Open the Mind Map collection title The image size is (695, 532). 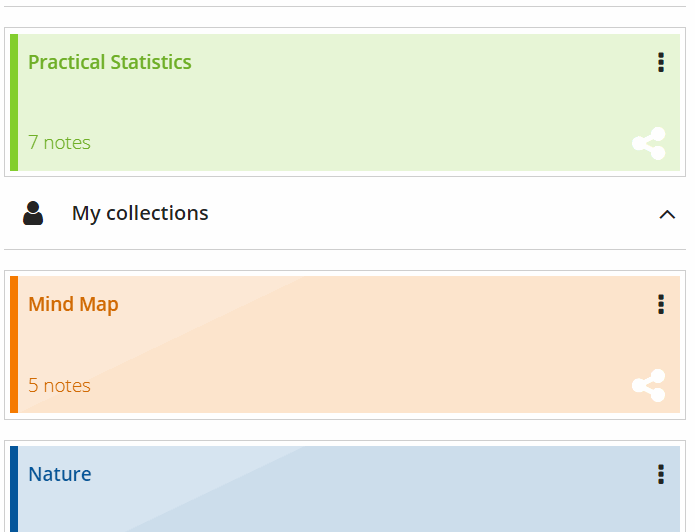(x=73, y=305)
